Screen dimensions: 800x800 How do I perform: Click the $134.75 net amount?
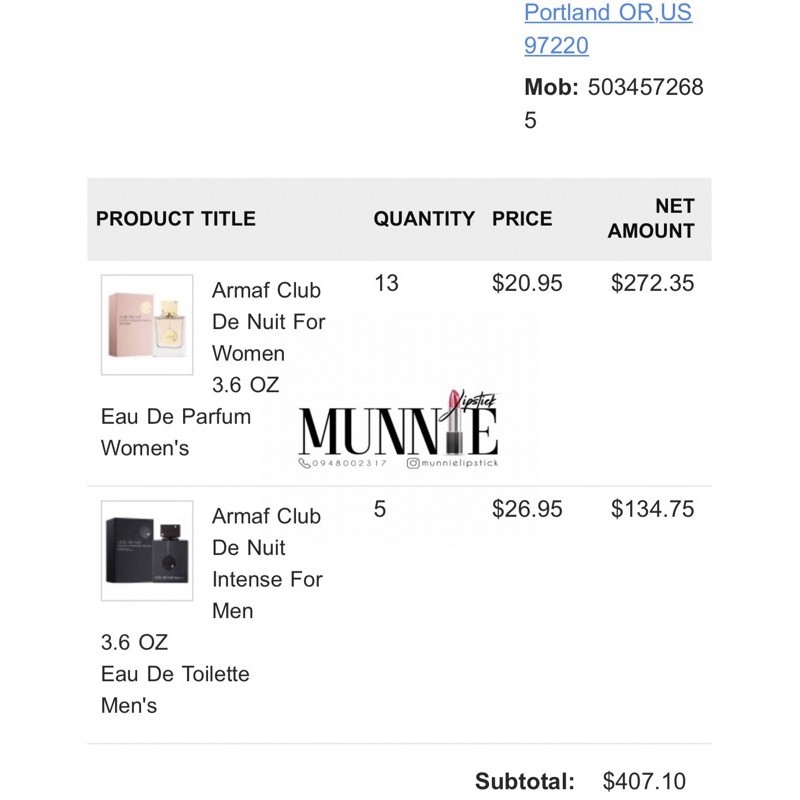[652, 509]
